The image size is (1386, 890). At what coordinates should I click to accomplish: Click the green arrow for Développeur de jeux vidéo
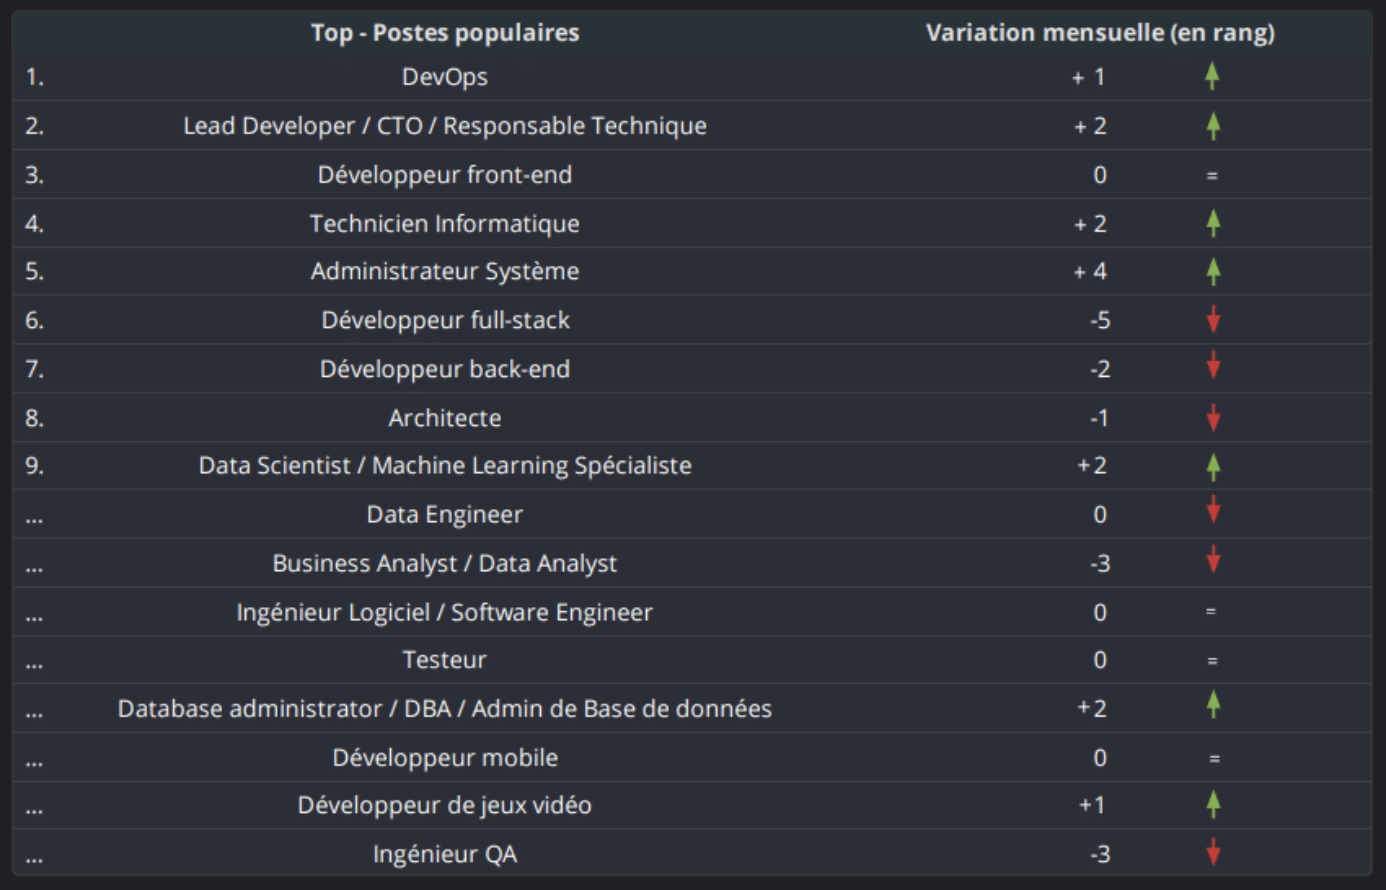pyautogui.click(x=1213, y=804)
